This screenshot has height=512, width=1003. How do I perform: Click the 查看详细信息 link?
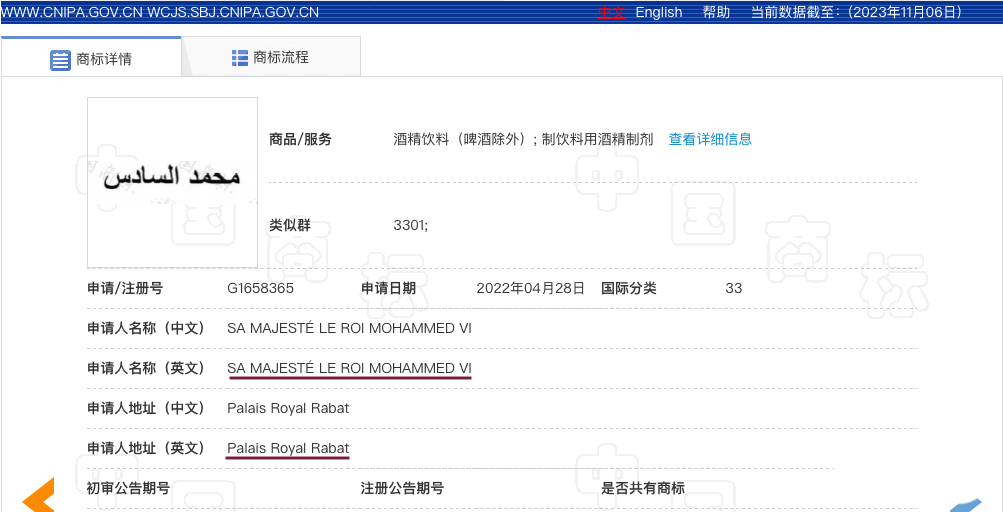click(710, 139)
